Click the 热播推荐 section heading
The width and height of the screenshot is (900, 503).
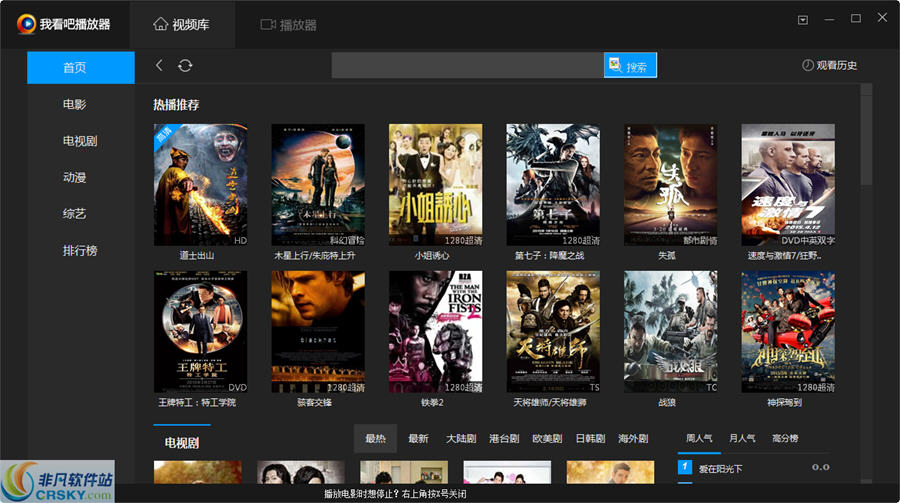(176, 105)
